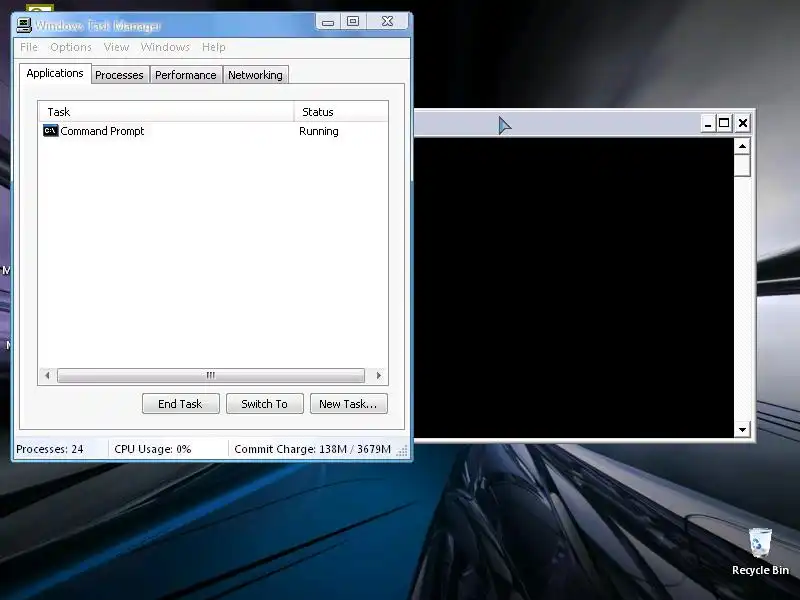Open the Options menu
800x600 pixels.
(x=71, y=47)
